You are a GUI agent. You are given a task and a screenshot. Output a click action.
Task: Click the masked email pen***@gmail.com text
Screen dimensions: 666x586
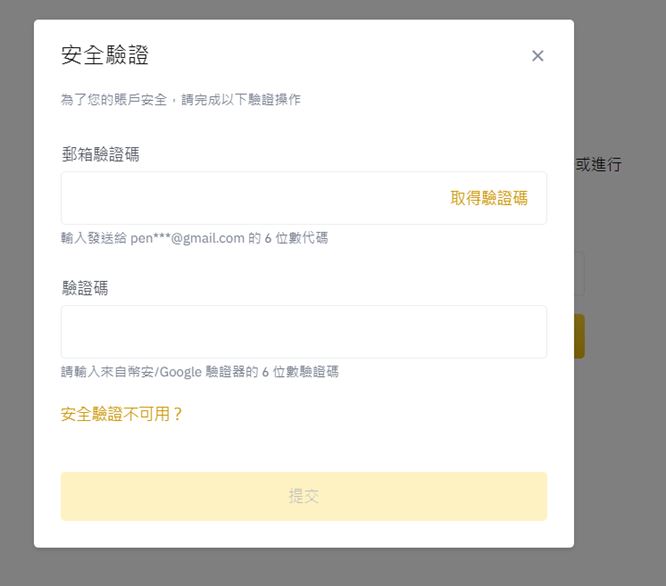187,238
